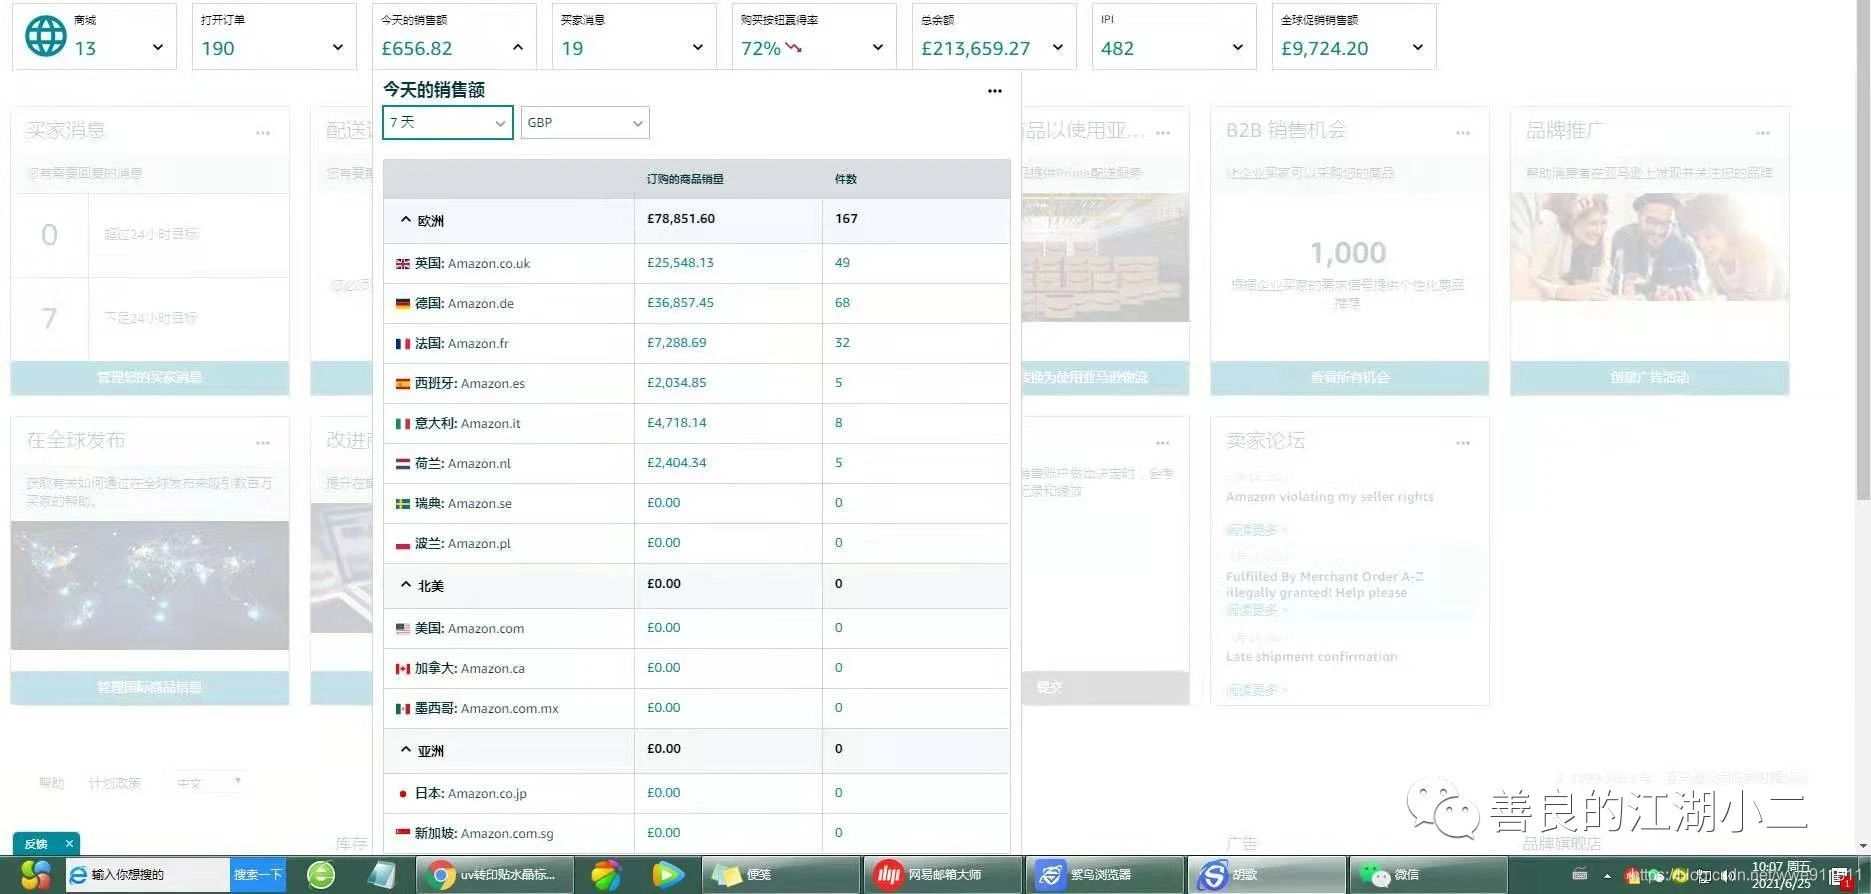Click the 49 units for UK
This screenshot has height=894, width=1871.
coord(842,263)
